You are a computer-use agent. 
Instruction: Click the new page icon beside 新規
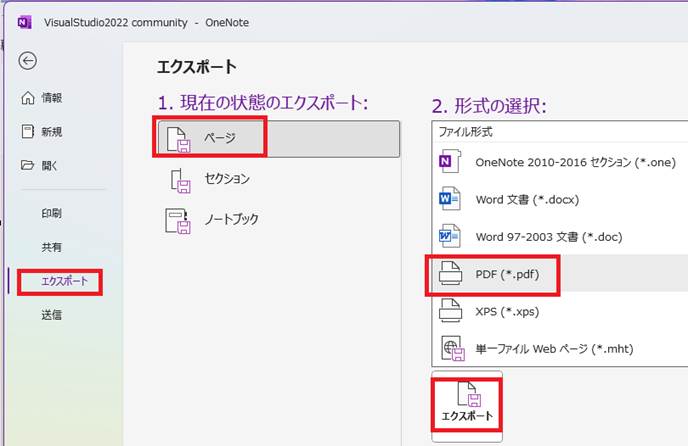coord(28,131)
